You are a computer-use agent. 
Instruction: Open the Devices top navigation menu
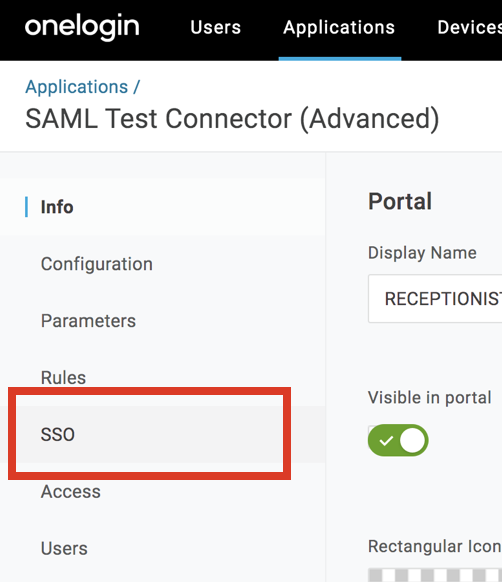pyautogui.click(x=470, y=27)
